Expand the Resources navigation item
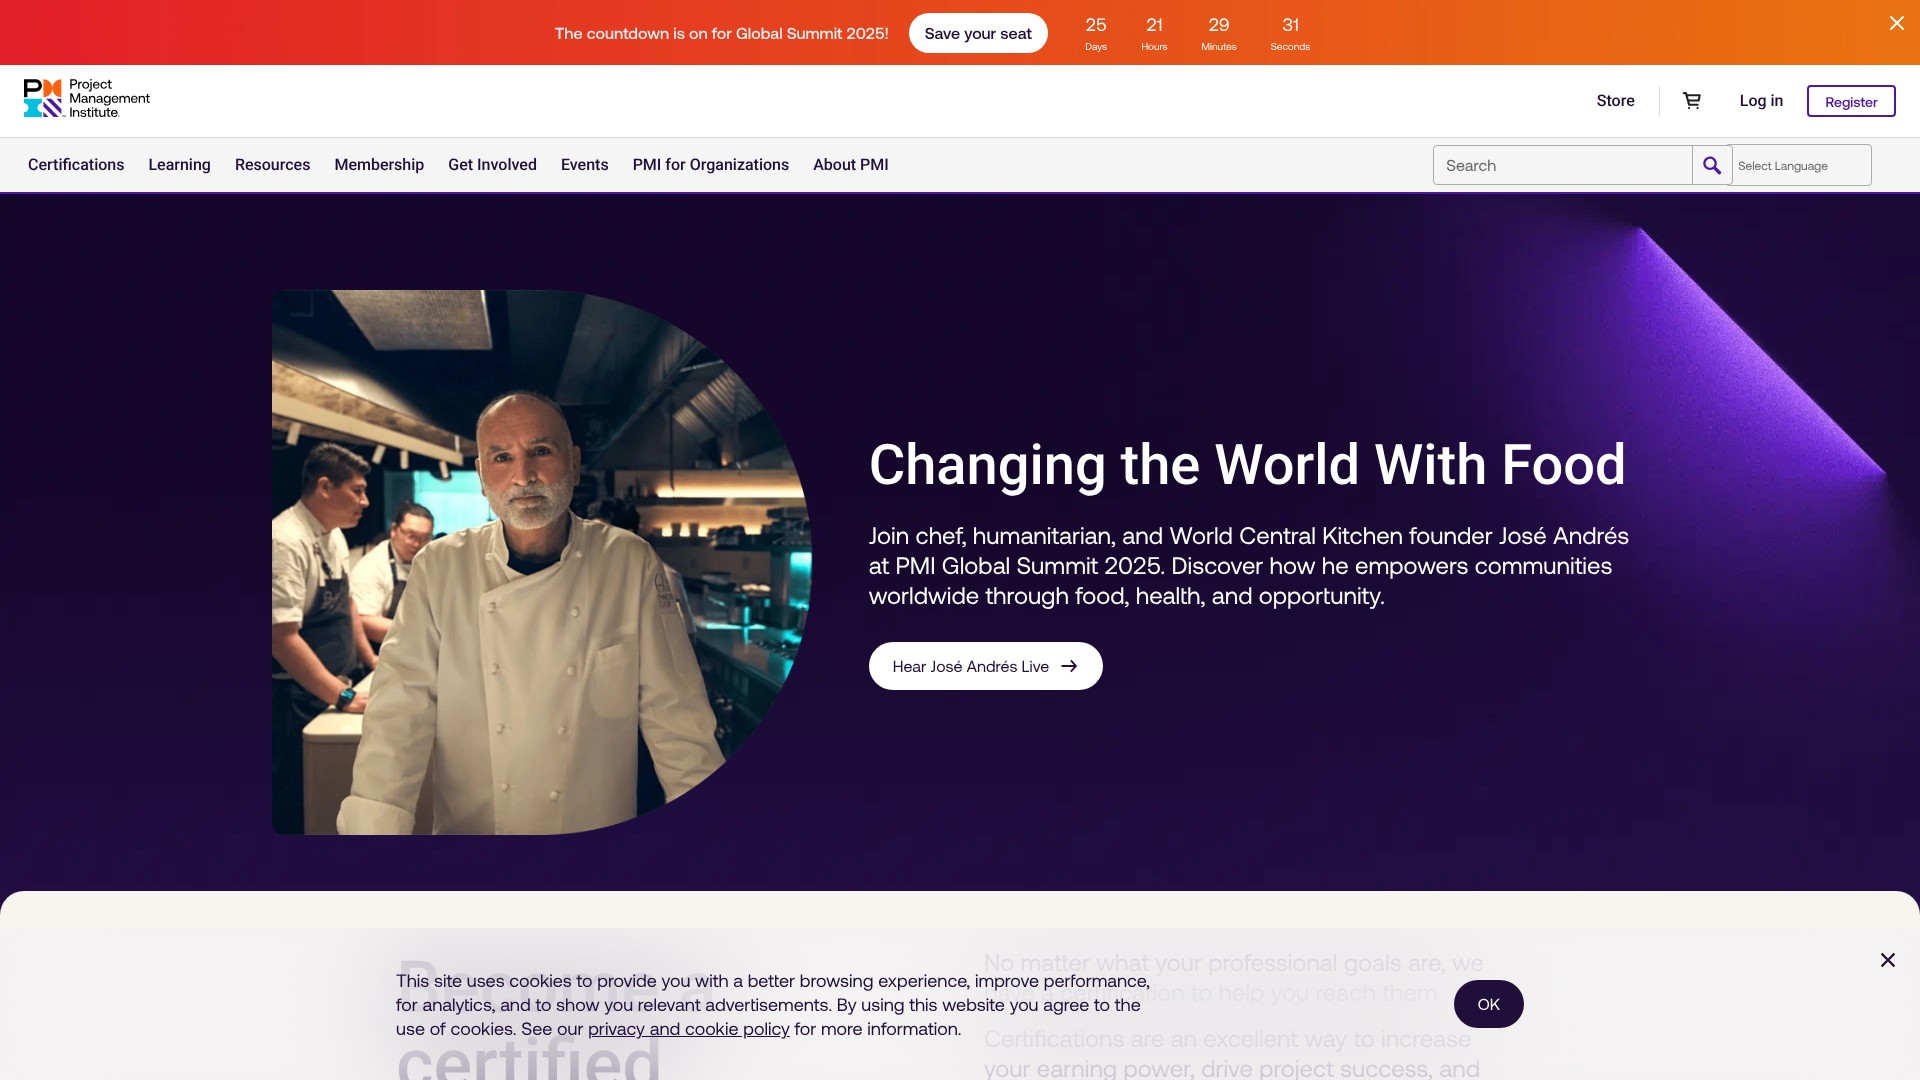The height and width of the screenshot is (1080, 1920). click(x=272, y=165)
